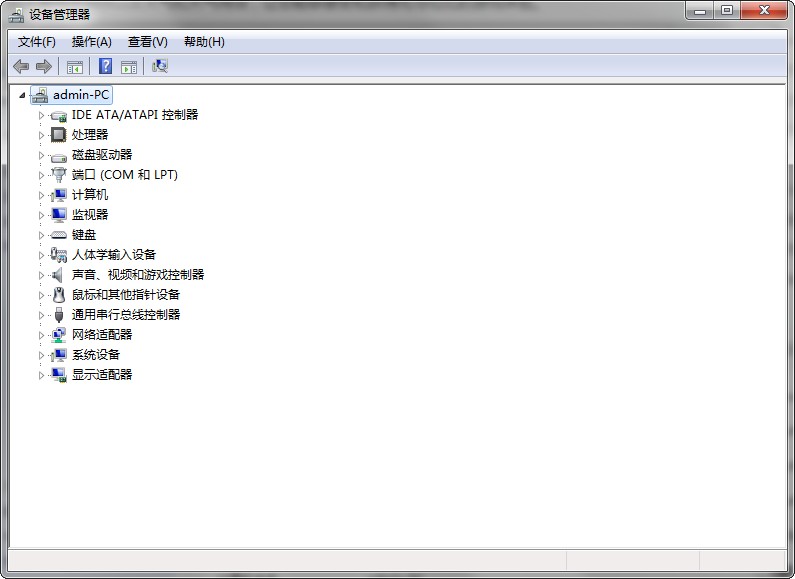The height and width of the screenshot is (579, 795).
Task: Select the 显示适配器 label
Action: click(102, 375)
